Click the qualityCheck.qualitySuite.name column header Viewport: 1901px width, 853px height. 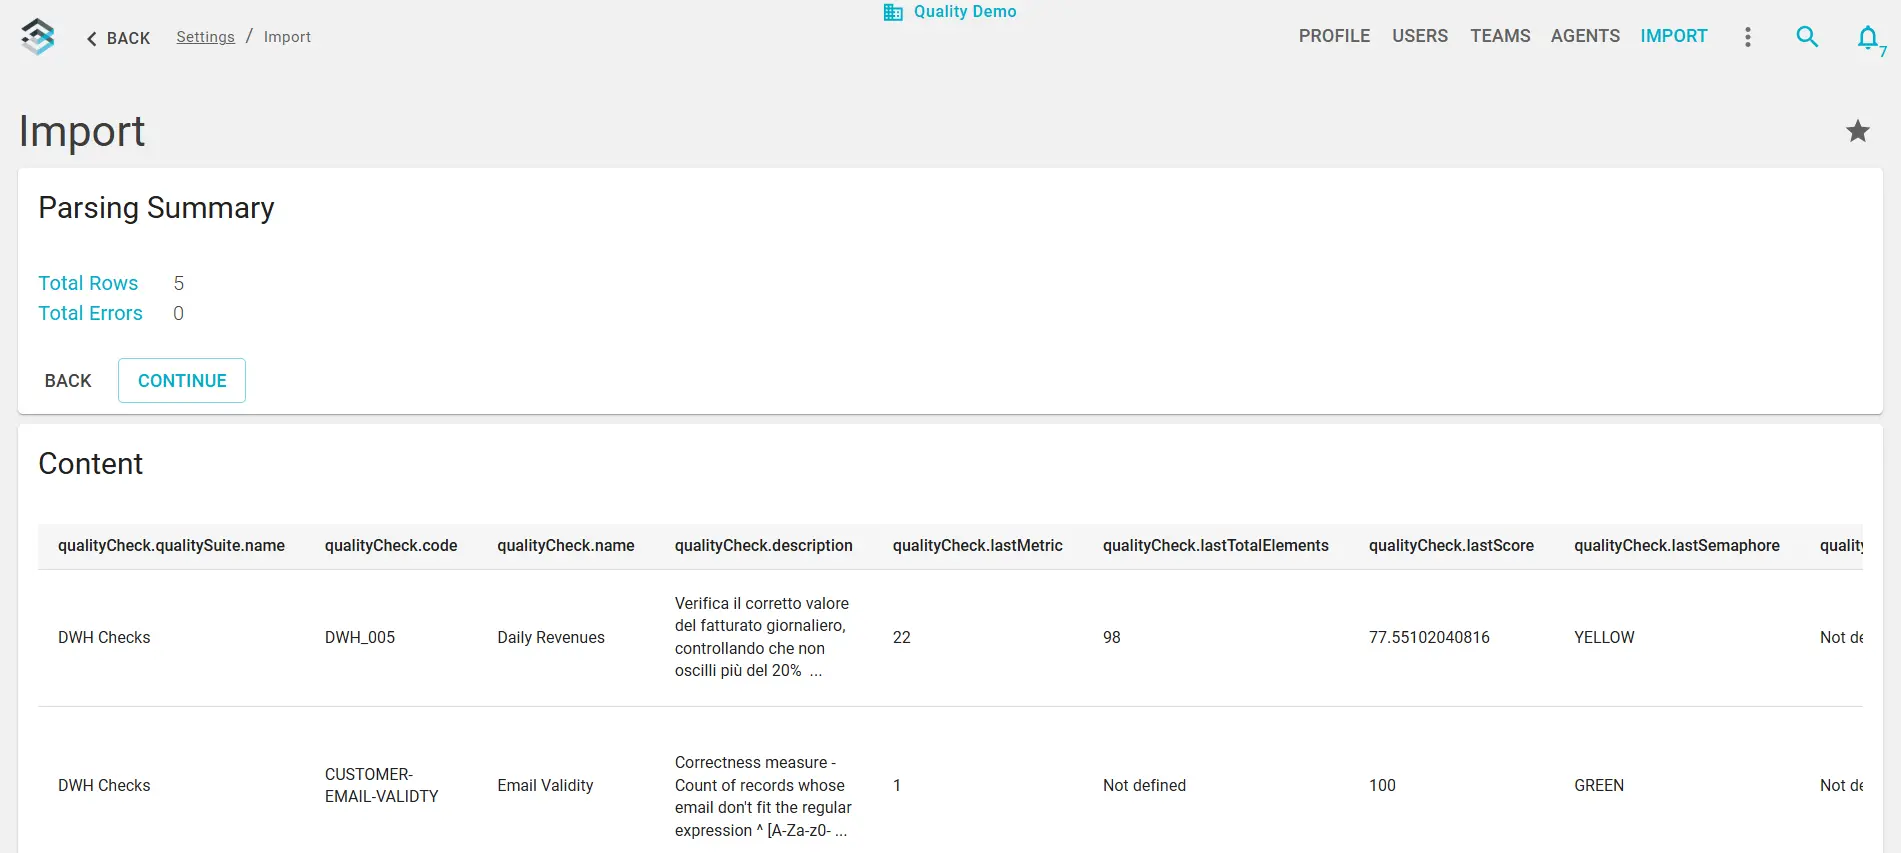pos(171,546)
